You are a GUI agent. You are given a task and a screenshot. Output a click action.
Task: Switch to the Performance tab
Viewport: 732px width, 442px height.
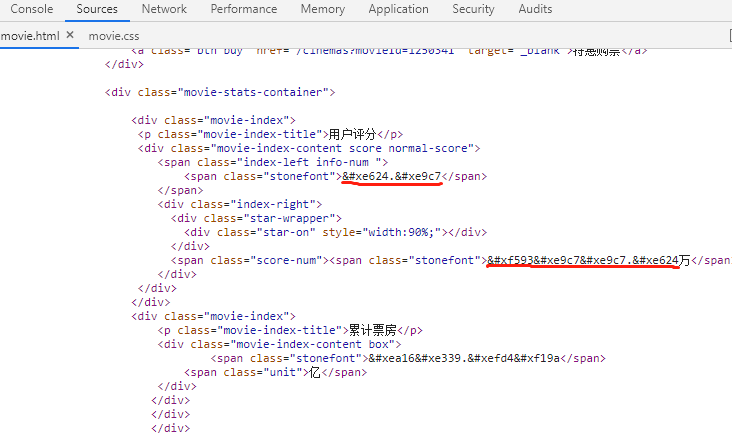(243, 9)
